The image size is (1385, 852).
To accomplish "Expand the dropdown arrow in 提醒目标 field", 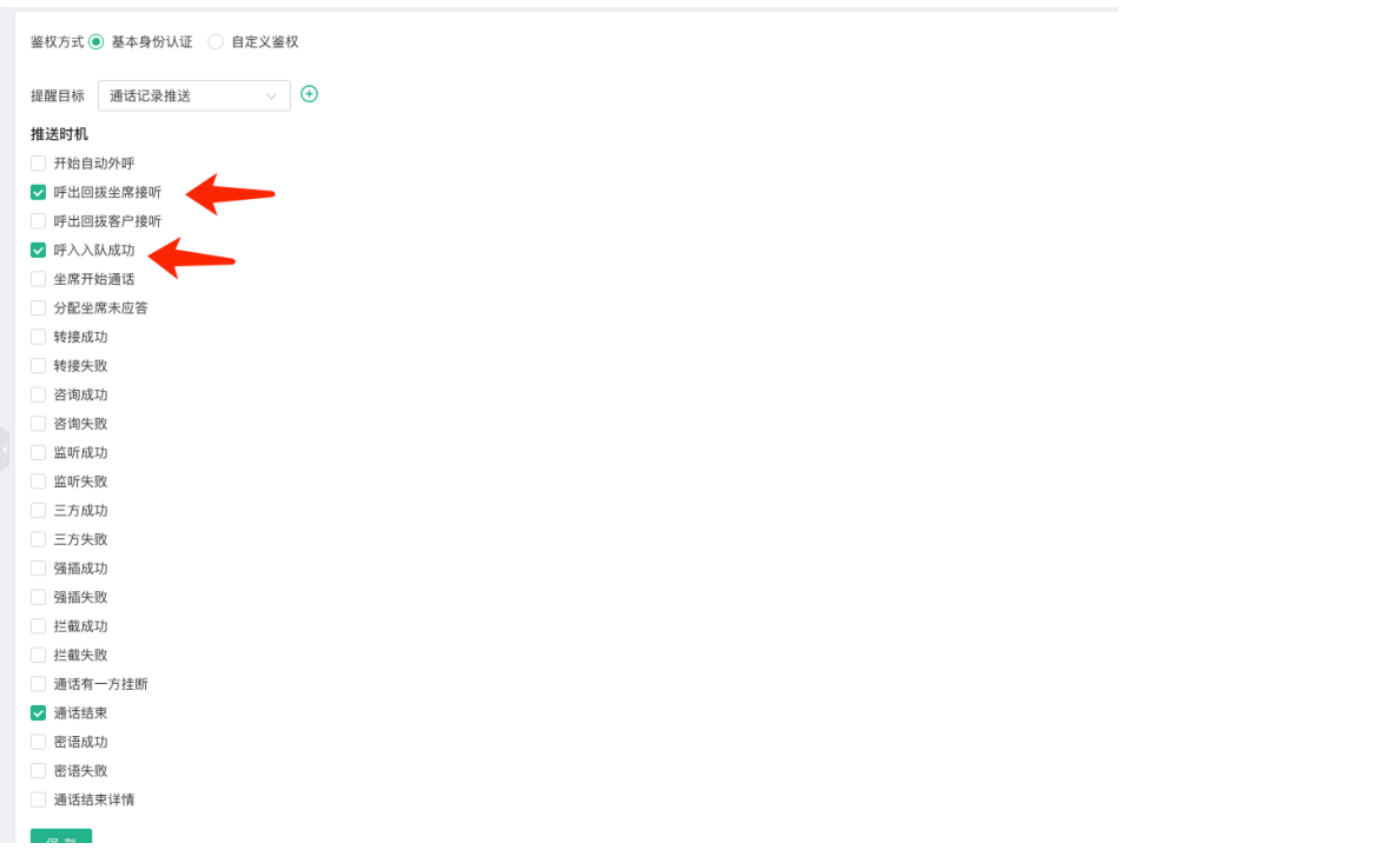I will pos(271,97).
